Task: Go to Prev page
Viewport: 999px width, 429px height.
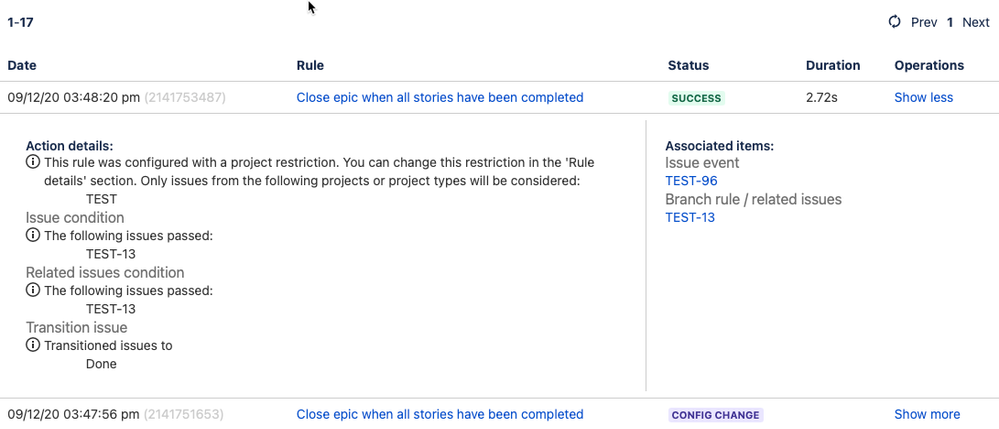Action: tap(924, 23)
